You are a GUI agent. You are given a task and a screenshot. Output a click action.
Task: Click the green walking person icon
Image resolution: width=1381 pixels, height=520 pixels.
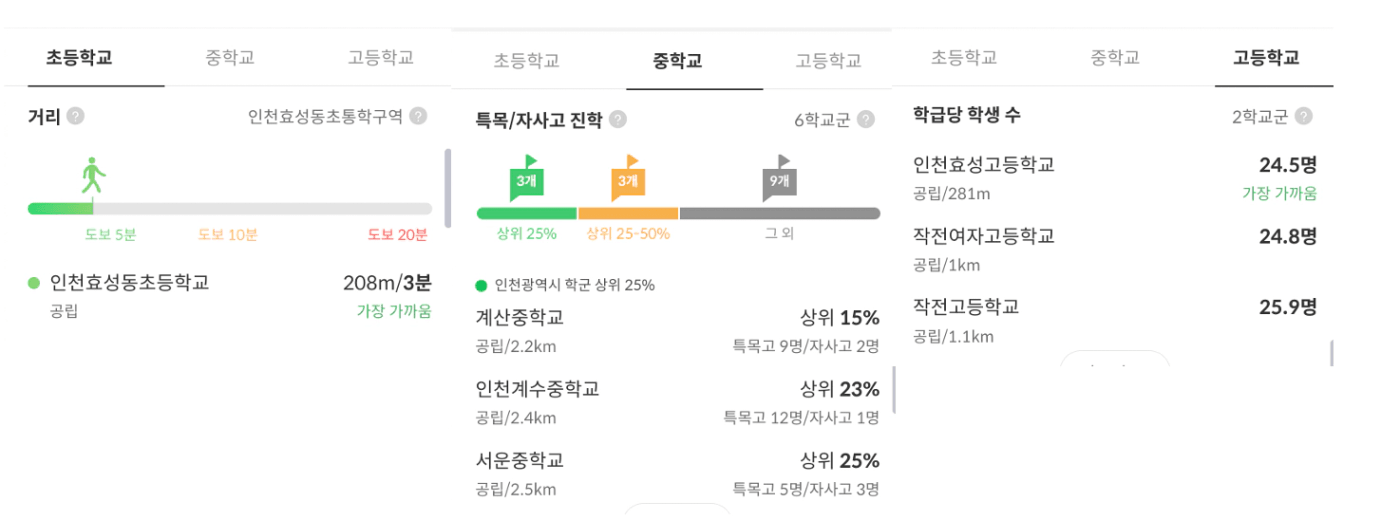pyautogui.click(x=93, y=176)
